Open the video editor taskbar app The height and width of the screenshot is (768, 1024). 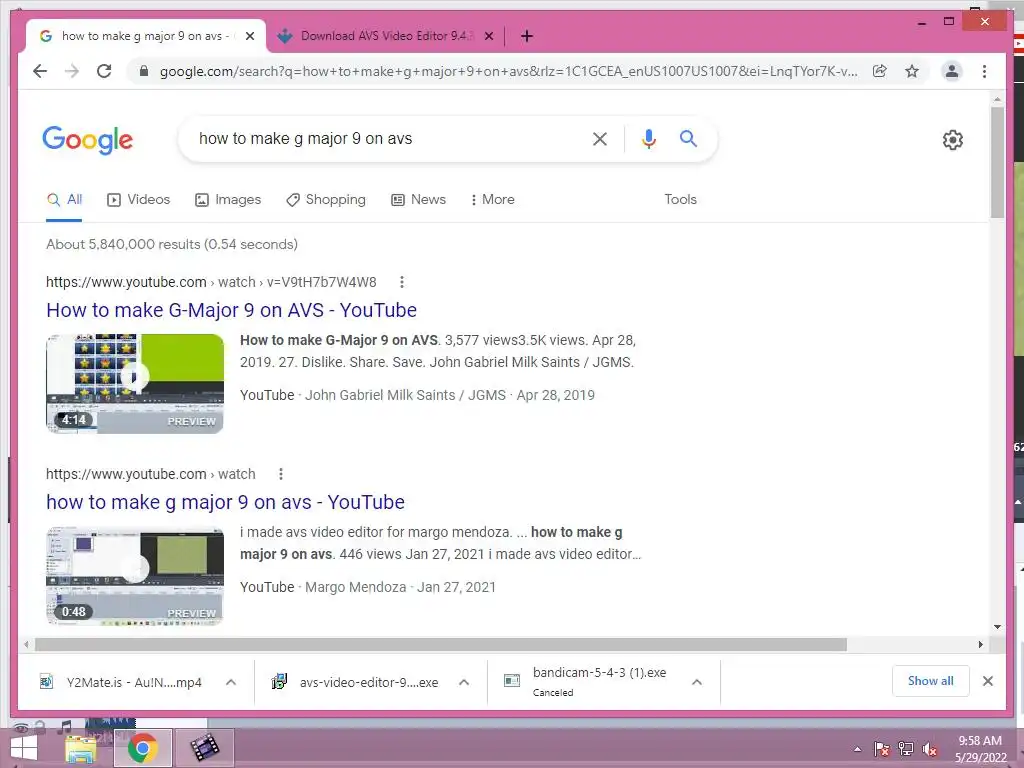pos(204,748)
